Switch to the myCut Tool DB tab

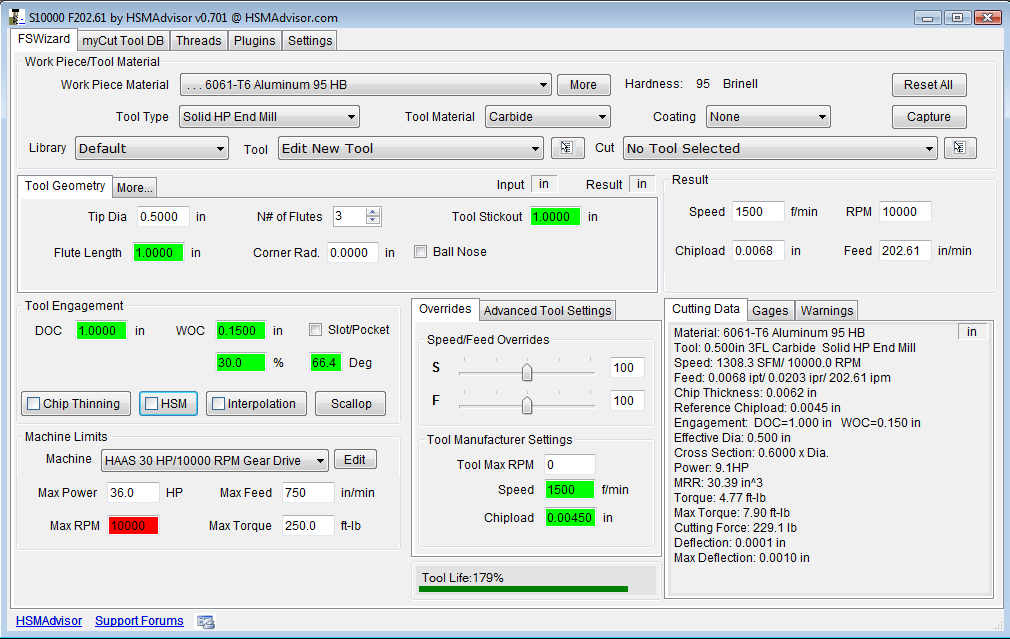pos(123,40)
